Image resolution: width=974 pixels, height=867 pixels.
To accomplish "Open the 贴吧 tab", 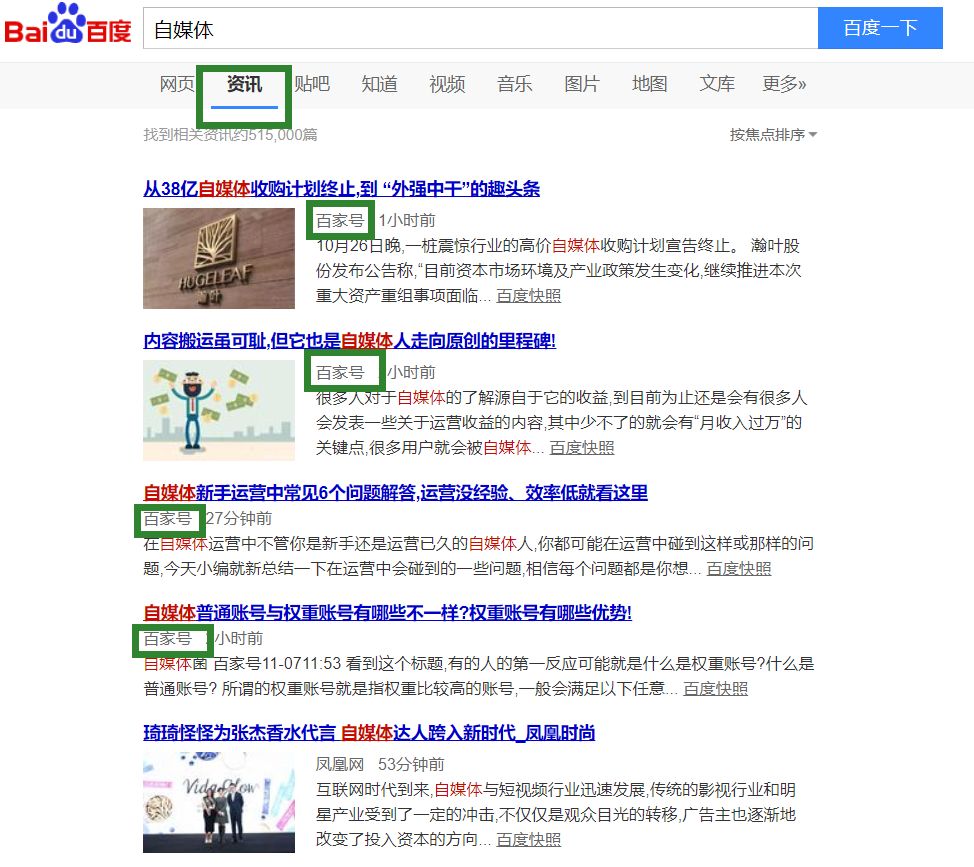I will coord(312,84).
